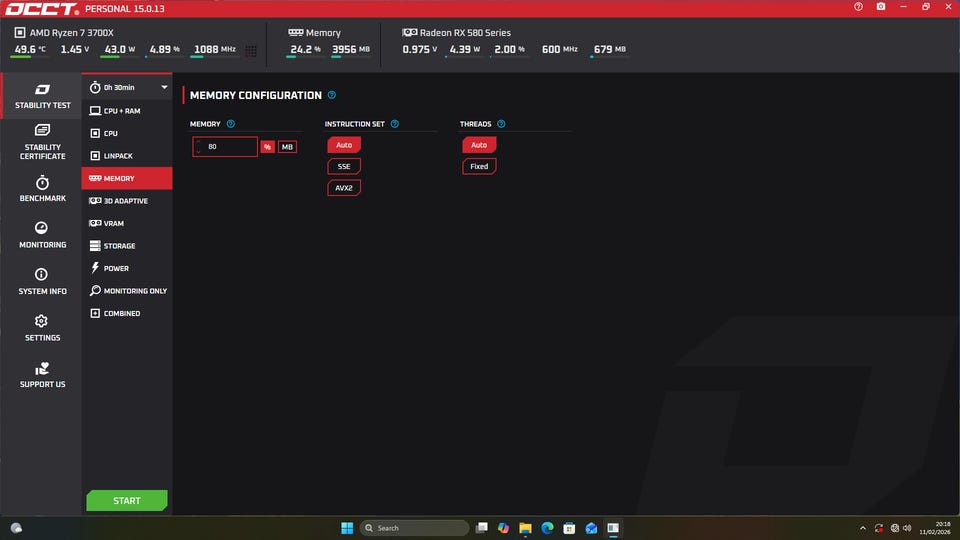960x540 pixels.
Task: Choose the 3D Adaptive test
Action: [127, 201]
